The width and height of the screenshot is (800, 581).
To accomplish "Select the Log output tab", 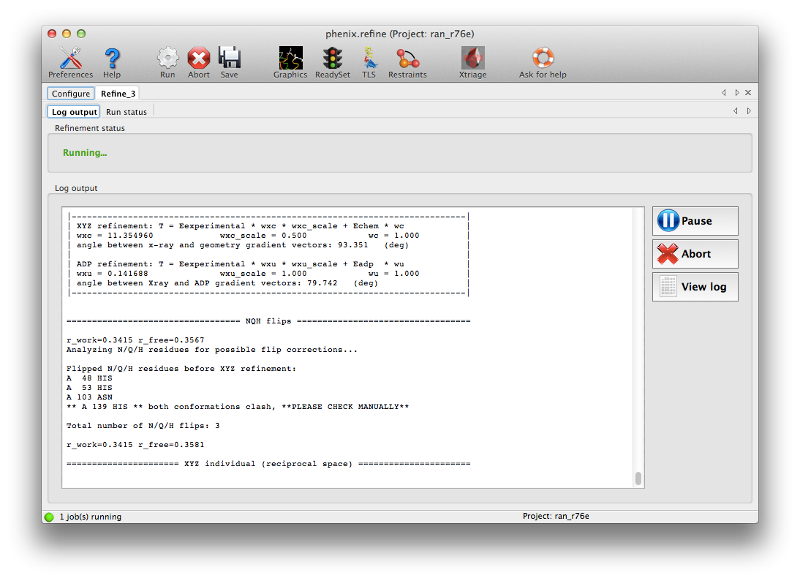I will (x=73, y=112).
